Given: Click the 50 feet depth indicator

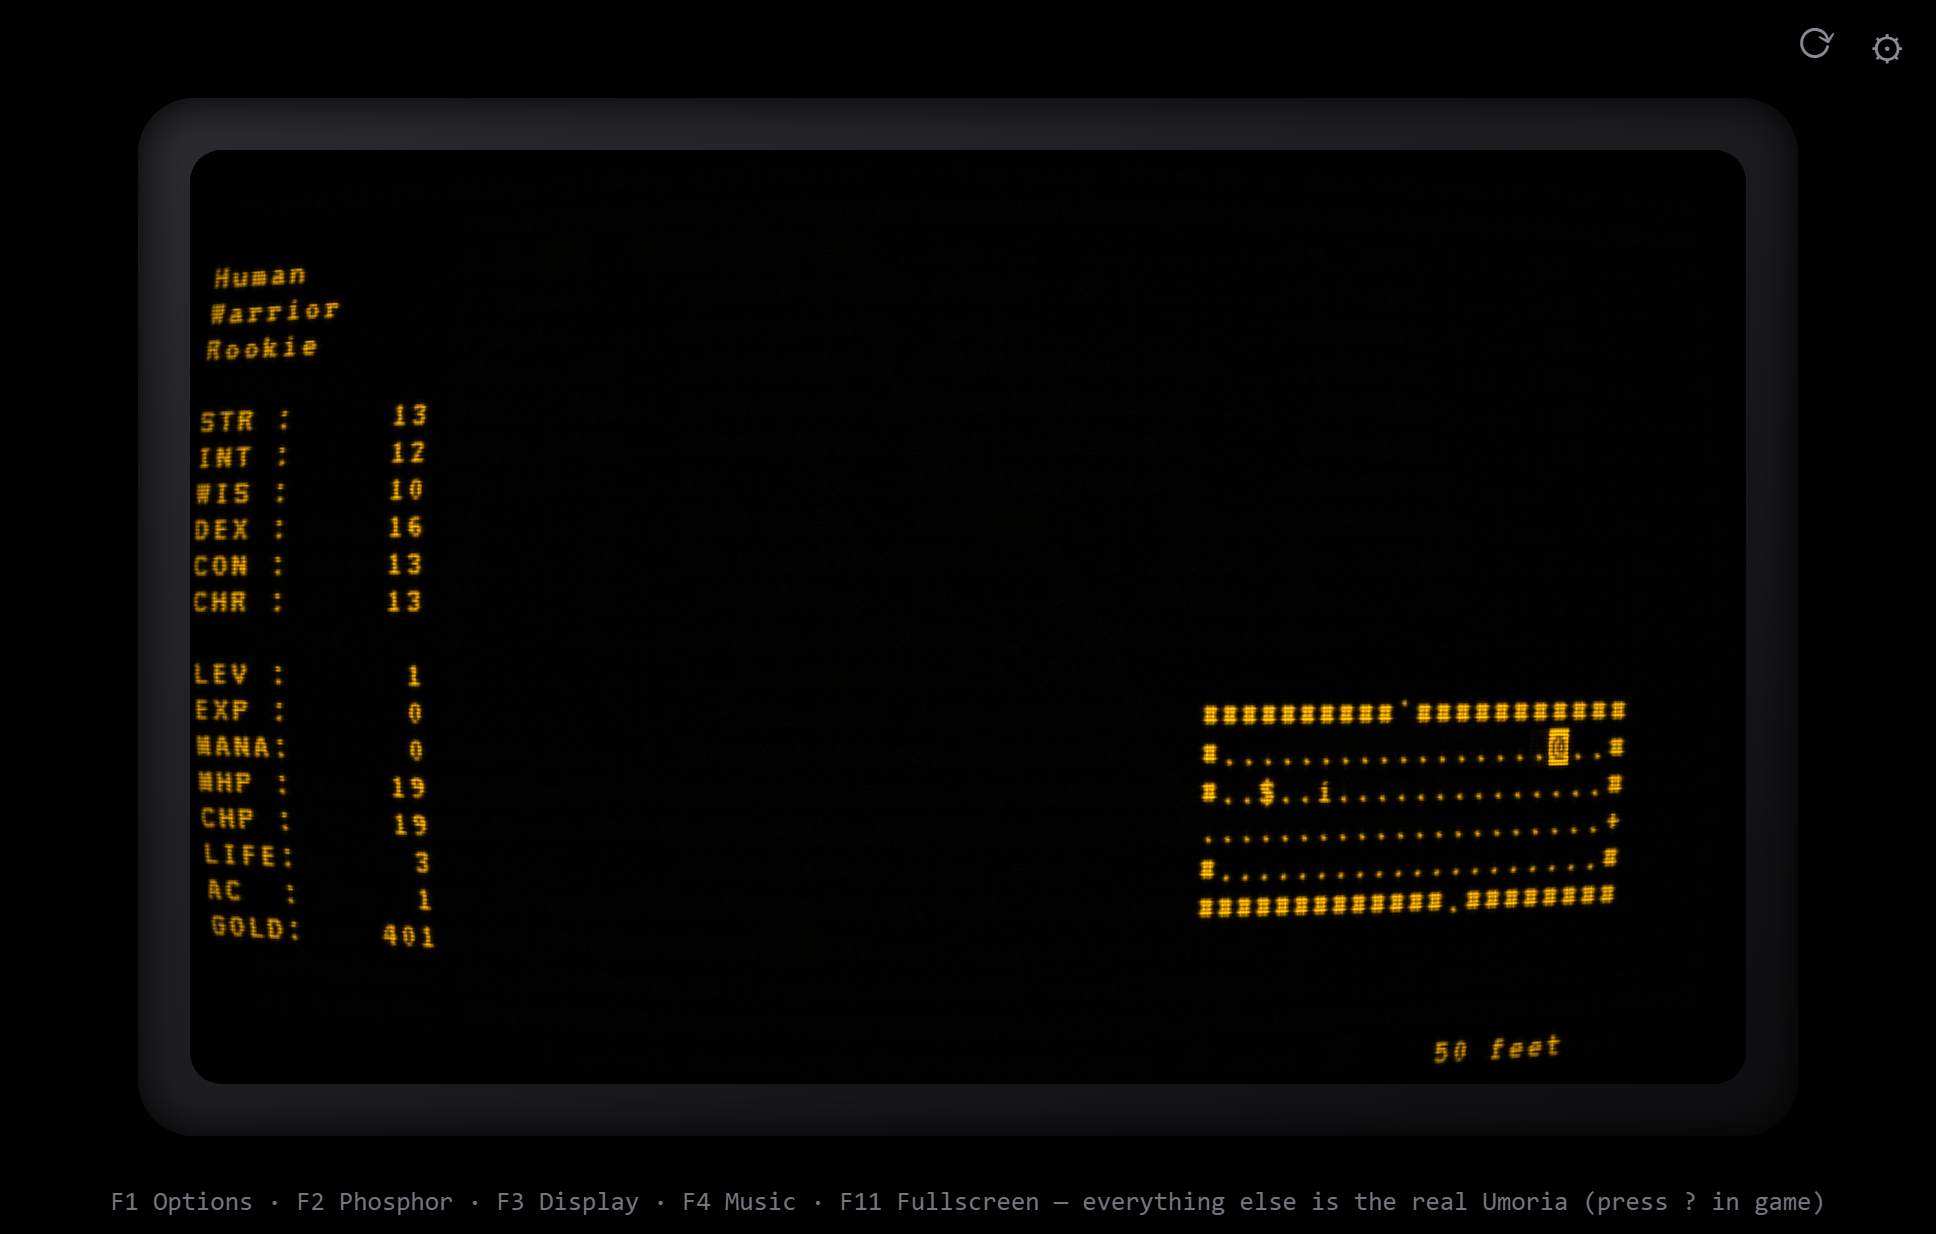Looking at the screenshot, I should point(1496,1049).
